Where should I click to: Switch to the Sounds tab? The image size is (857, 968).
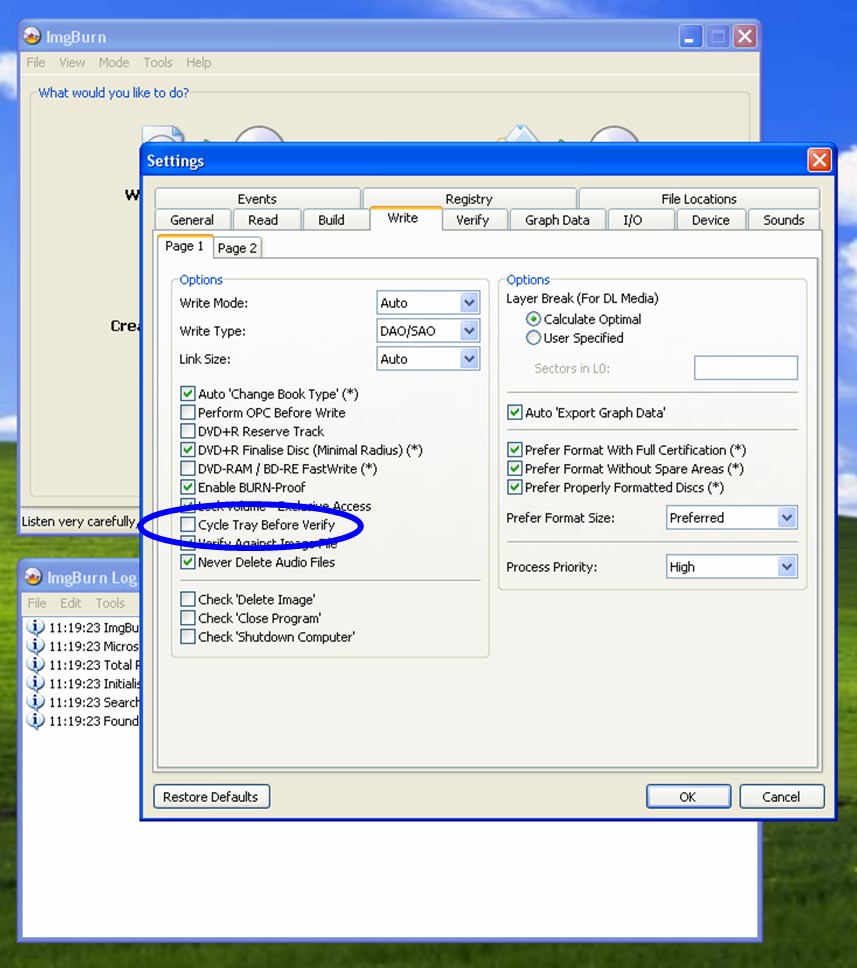click(x=784, y=220)
